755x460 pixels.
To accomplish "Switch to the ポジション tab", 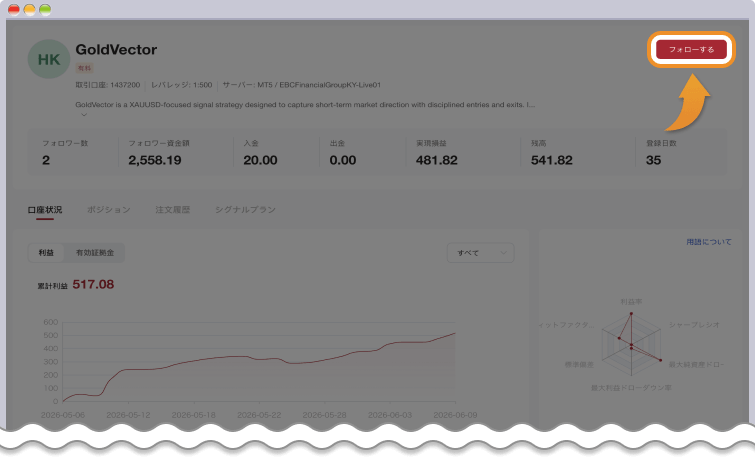I will (109, 210).
